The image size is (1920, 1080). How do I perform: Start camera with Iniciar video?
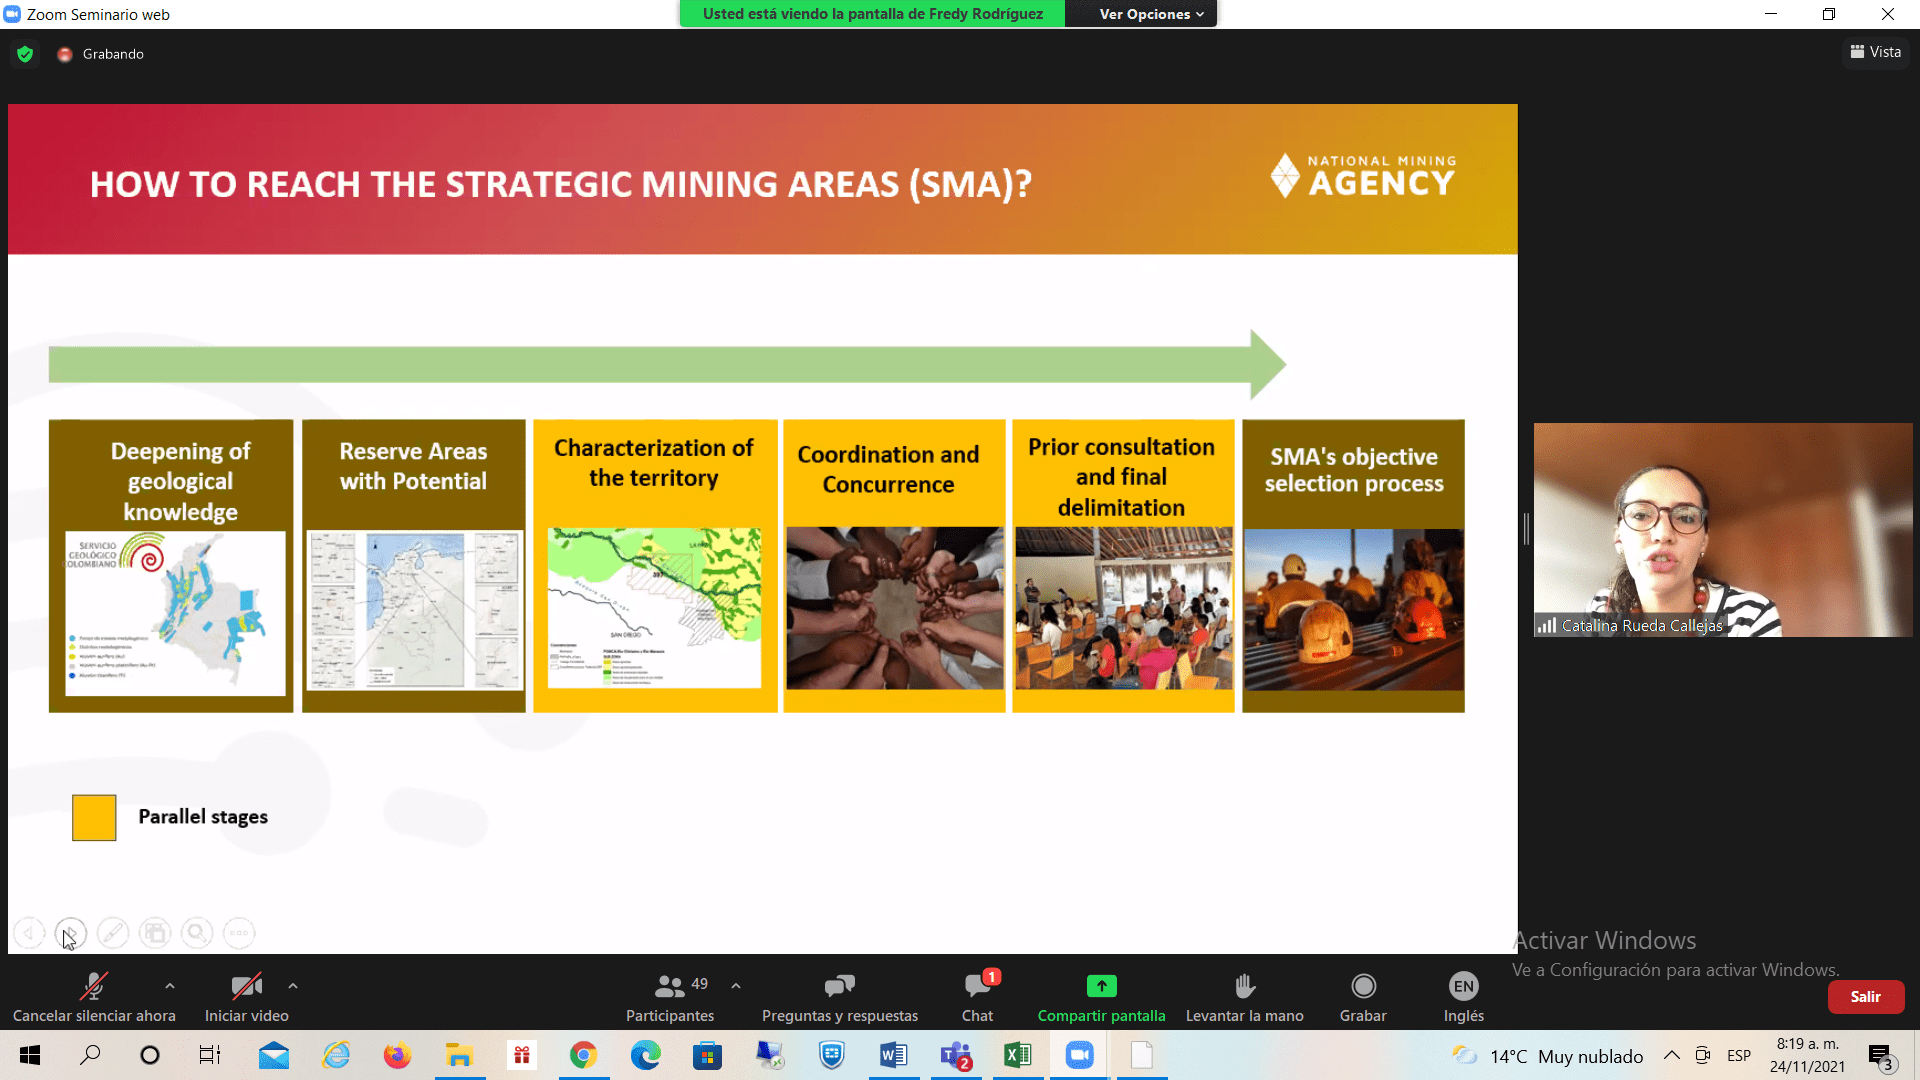(246, 997)
